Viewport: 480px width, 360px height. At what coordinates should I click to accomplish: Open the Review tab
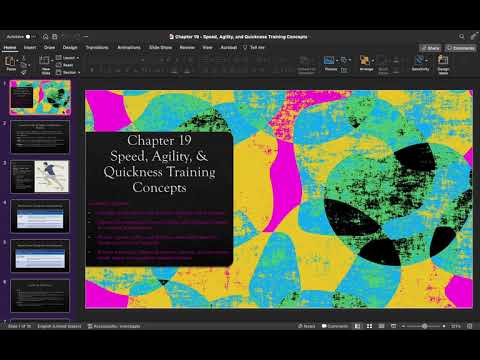click(187, 48)
